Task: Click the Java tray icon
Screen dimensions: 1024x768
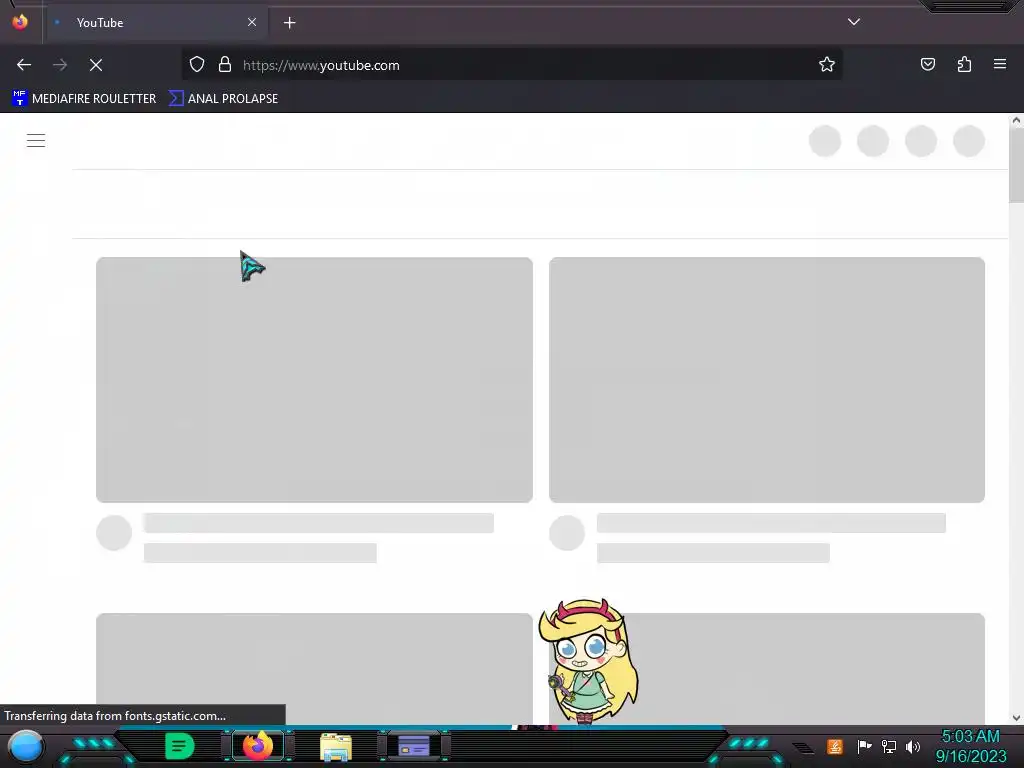Action: [835, 746]
